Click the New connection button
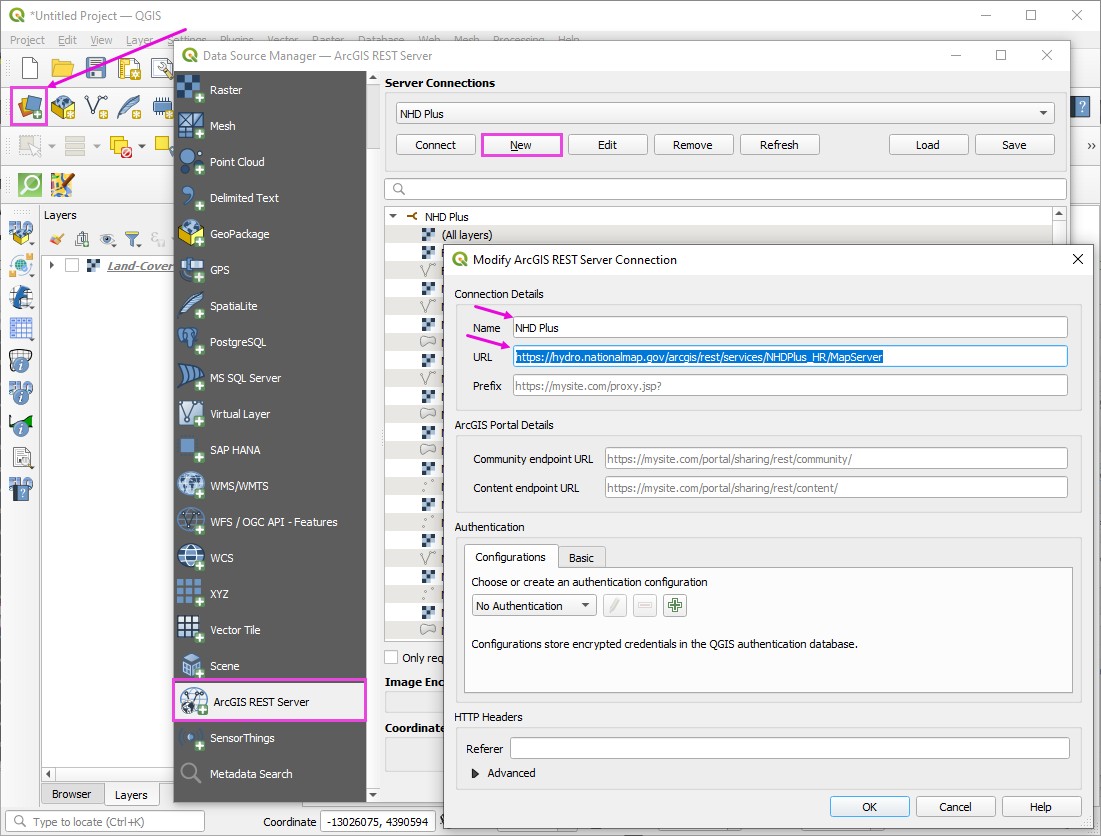Screen dimensions: 1101x836 click(521, 145)
